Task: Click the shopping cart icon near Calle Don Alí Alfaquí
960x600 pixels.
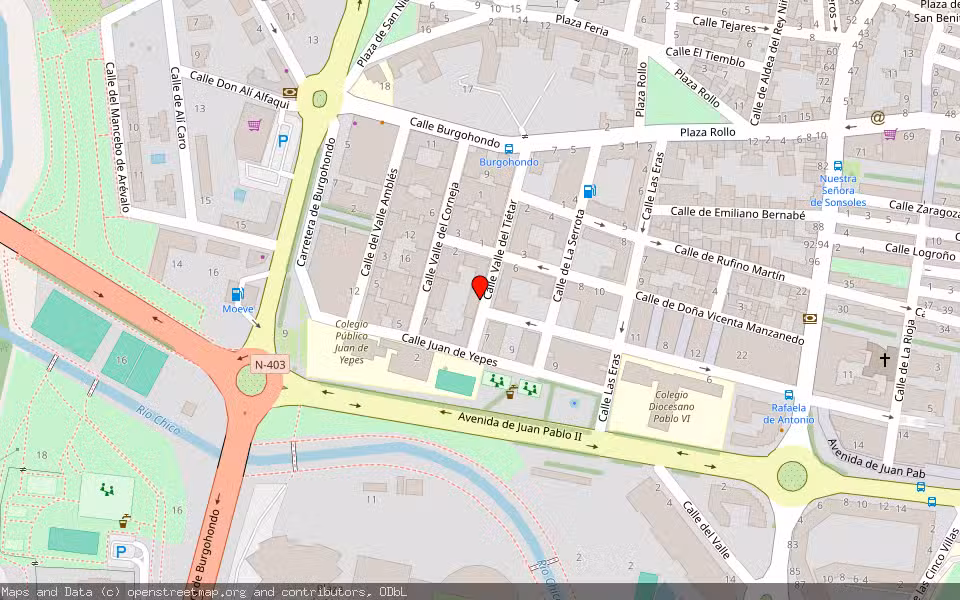Action: coord(255,125)
